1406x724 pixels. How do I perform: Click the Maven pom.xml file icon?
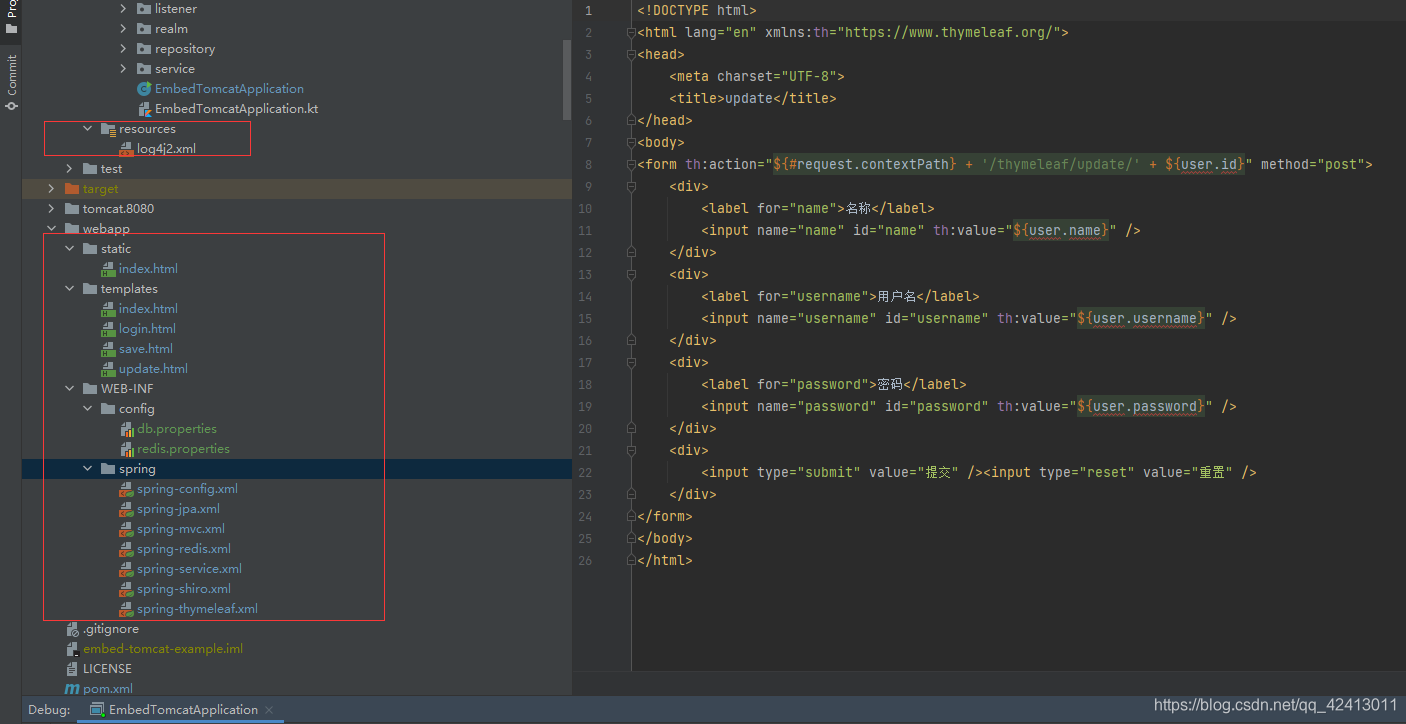tap(72, 689)
